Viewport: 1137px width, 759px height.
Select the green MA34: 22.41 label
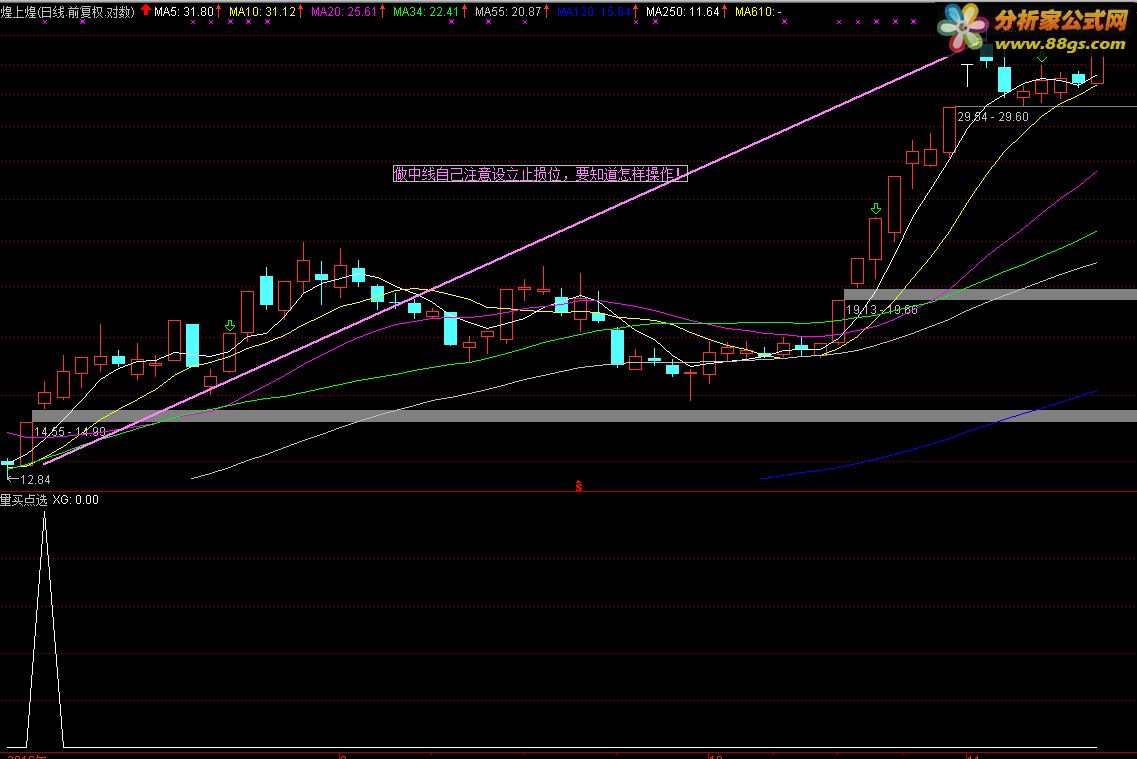coord(426,12)
